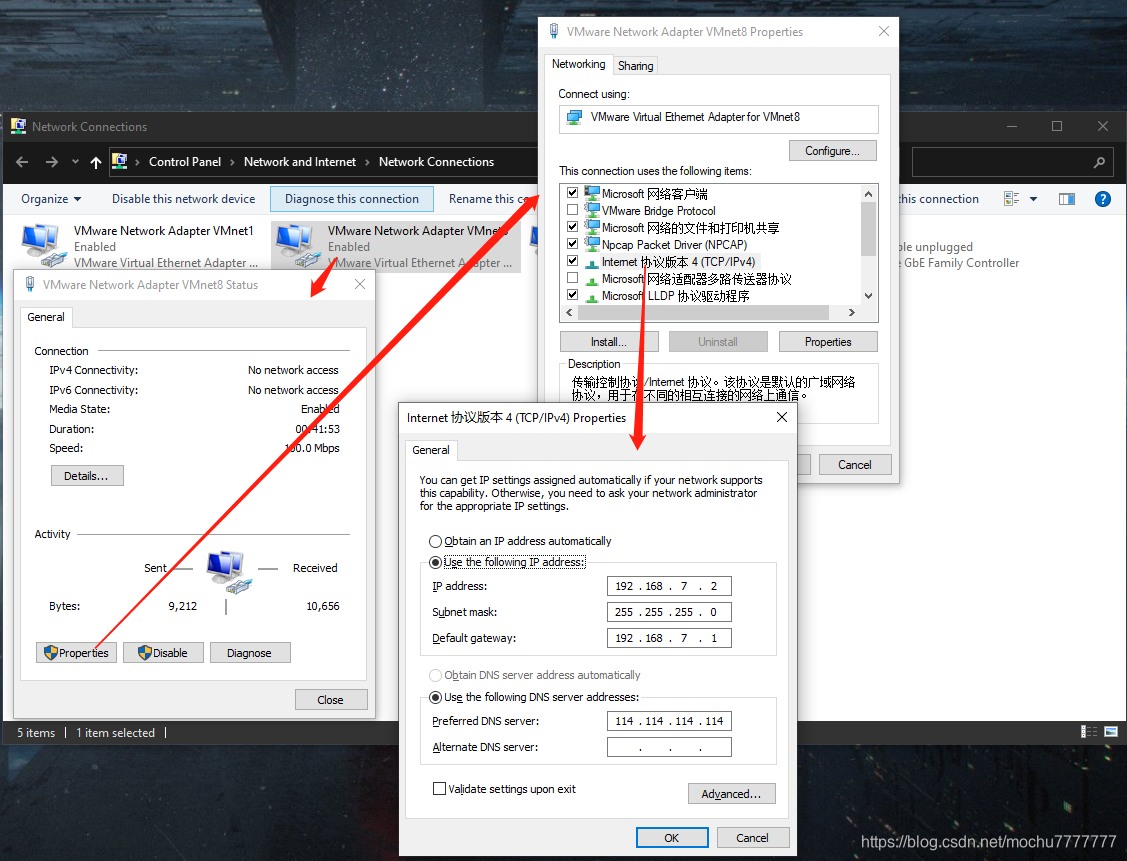Select VMware Network Adapter VMnet1 icon
Screen dimensions: 1127x861
tap(42, 244)
